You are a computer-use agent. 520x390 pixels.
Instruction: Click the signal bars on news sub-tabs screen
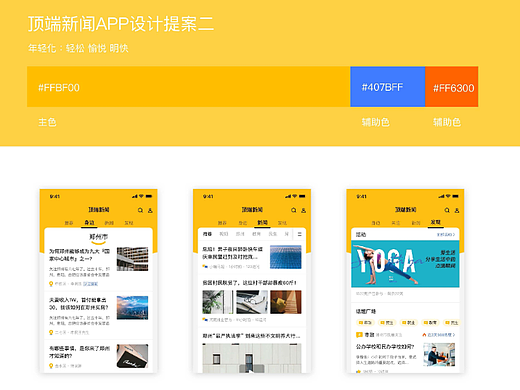288,196
